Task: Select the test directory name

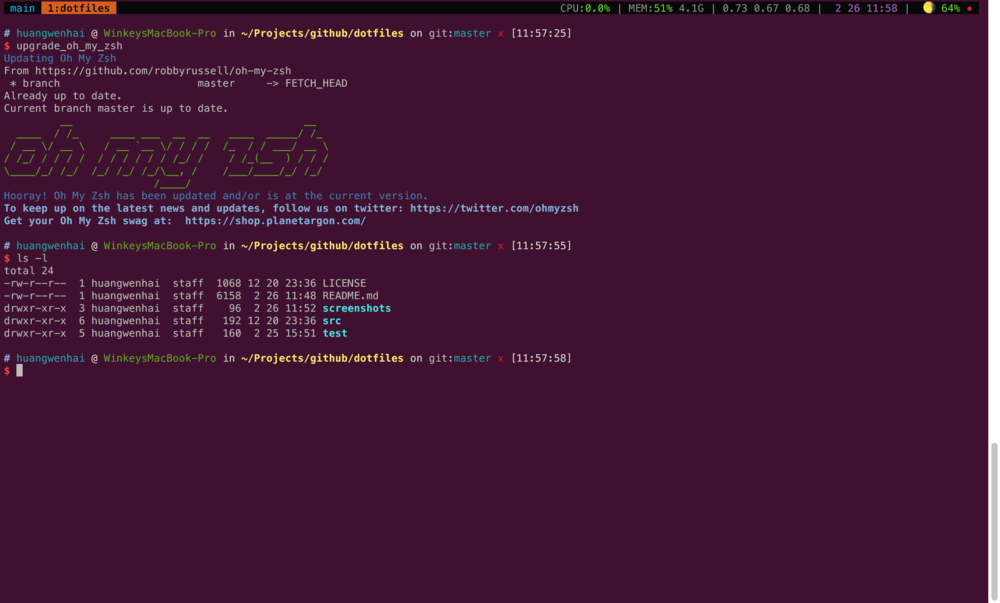Action: (x=335, y=333)
